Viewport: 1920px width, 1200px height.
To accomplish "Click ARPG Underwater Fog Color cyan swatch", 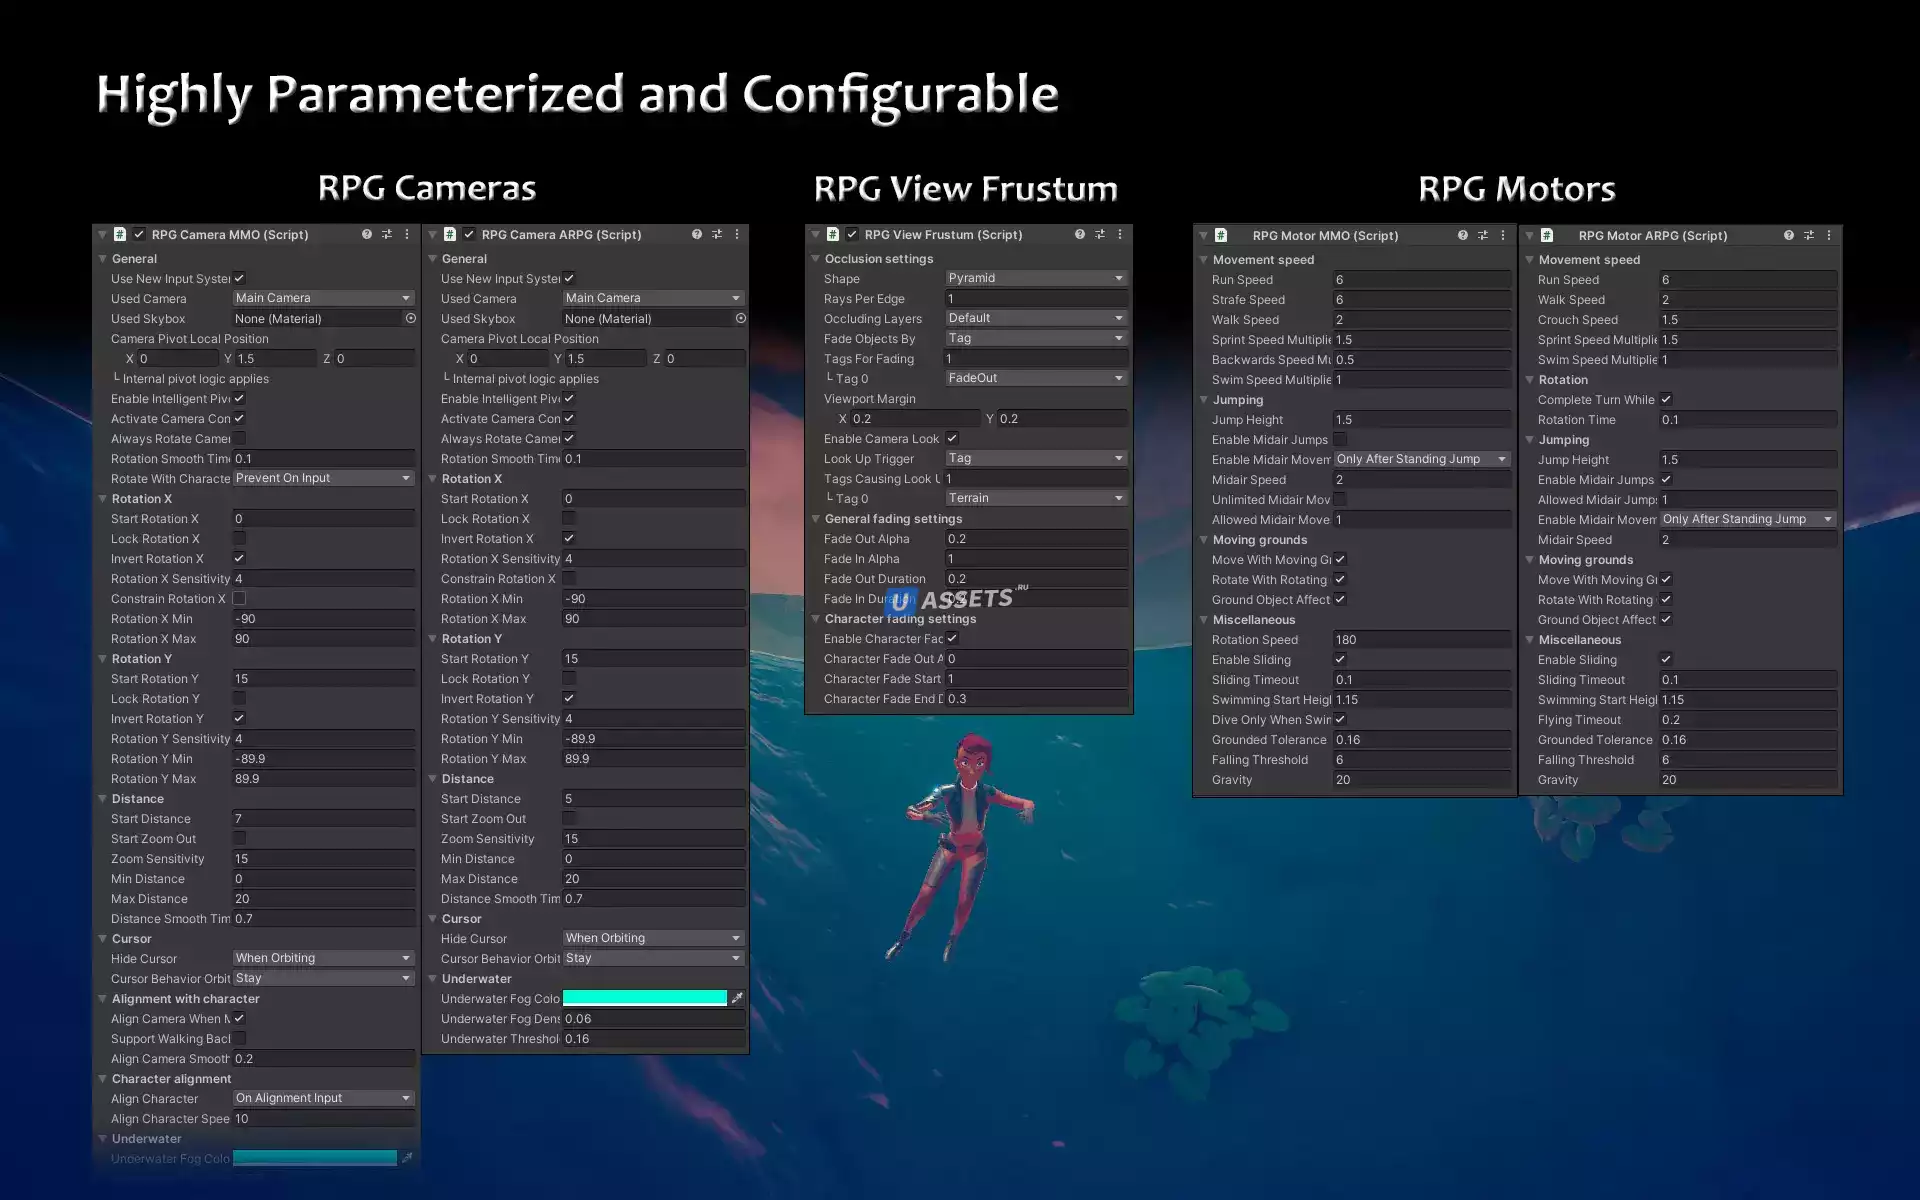I will point(645,998).
